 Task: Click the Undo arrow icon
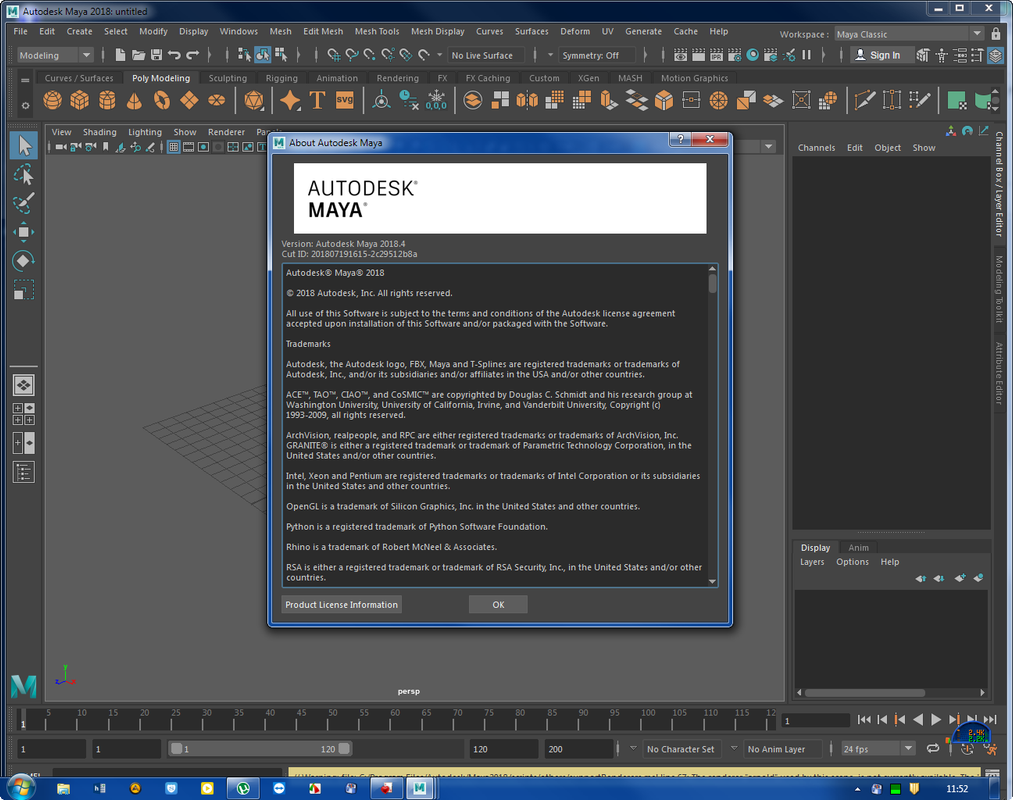174,55
